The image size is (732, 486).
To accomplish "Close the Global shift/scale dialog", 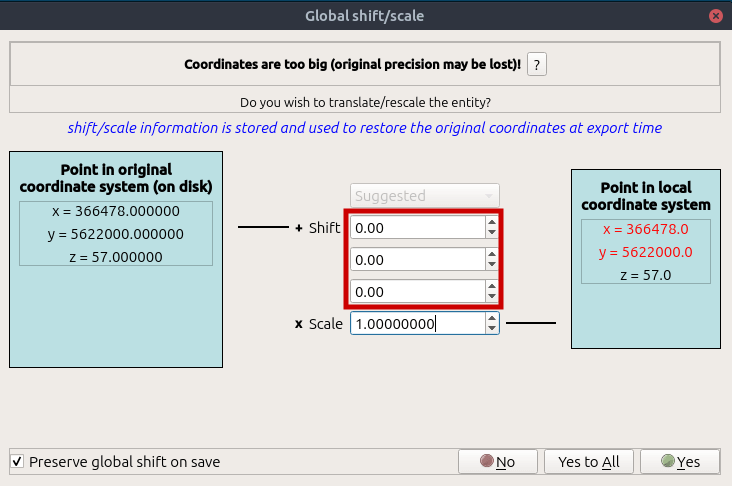I will (x=716, y=15).
